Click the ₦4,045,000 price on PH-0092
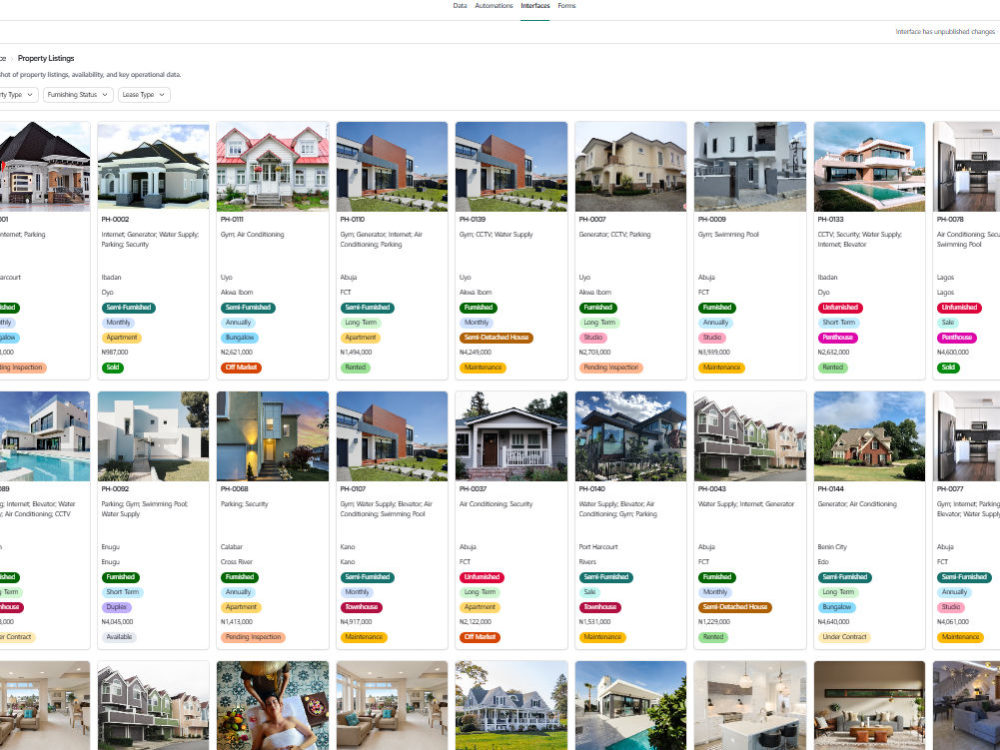The width and height of the screenshot is (1000, 750). click(117, 622)
